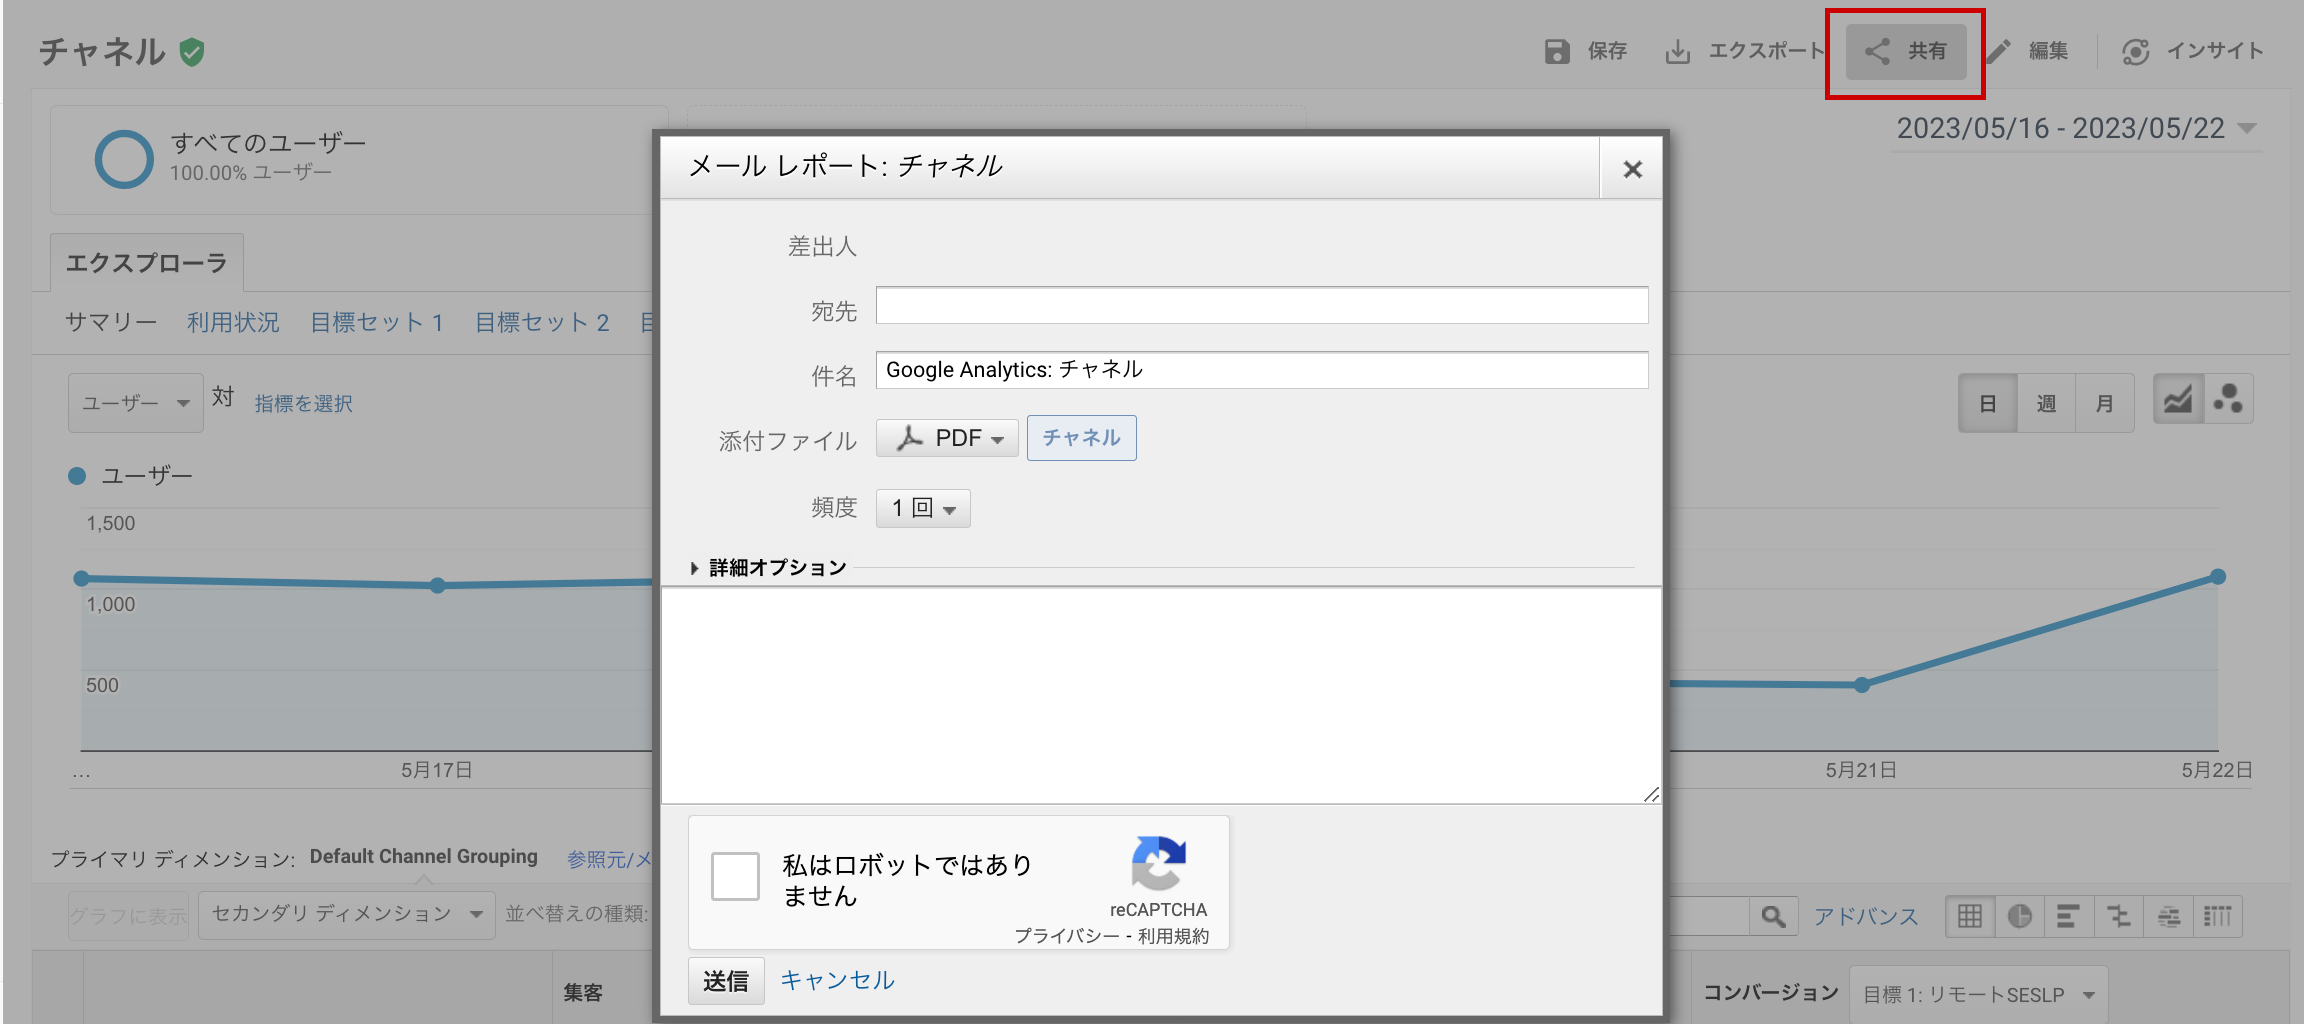
Task: Switch to pivot table view icon
Action: tap(2217, 916)
